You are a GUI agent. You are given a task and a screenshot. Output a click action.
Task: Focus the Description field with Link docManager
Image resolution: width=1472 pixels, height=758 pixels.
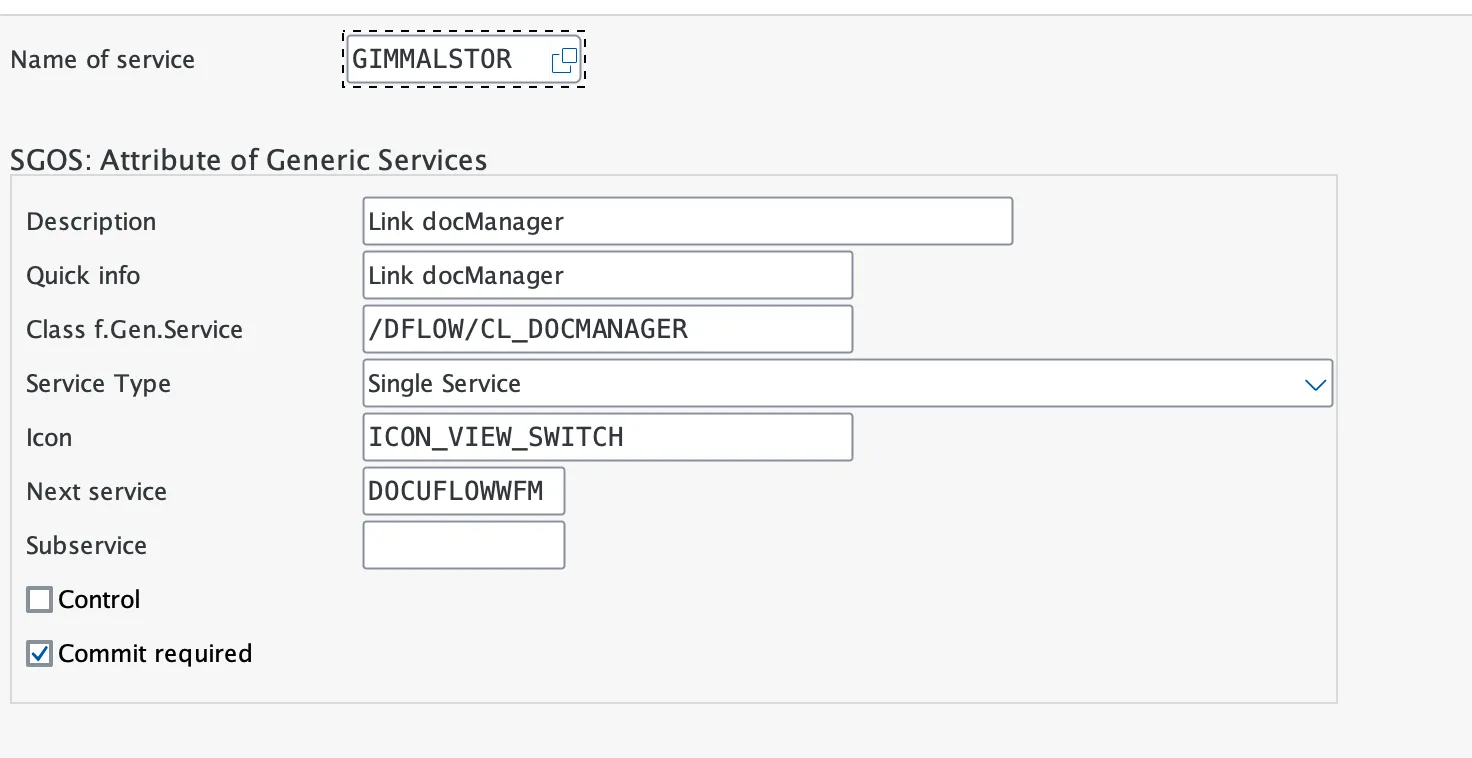point(688,221)
